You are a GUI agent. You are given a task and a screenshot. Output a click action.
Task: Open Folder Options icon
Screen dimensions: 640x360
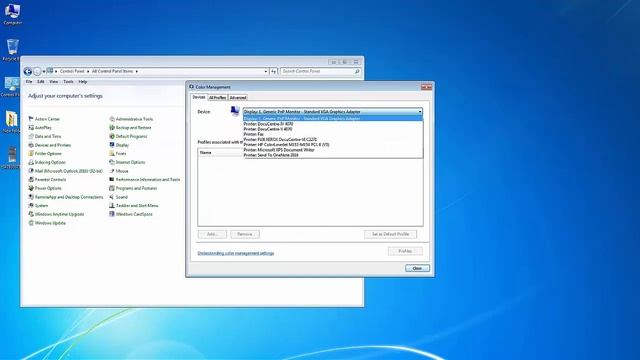click(x=31, y=153)
